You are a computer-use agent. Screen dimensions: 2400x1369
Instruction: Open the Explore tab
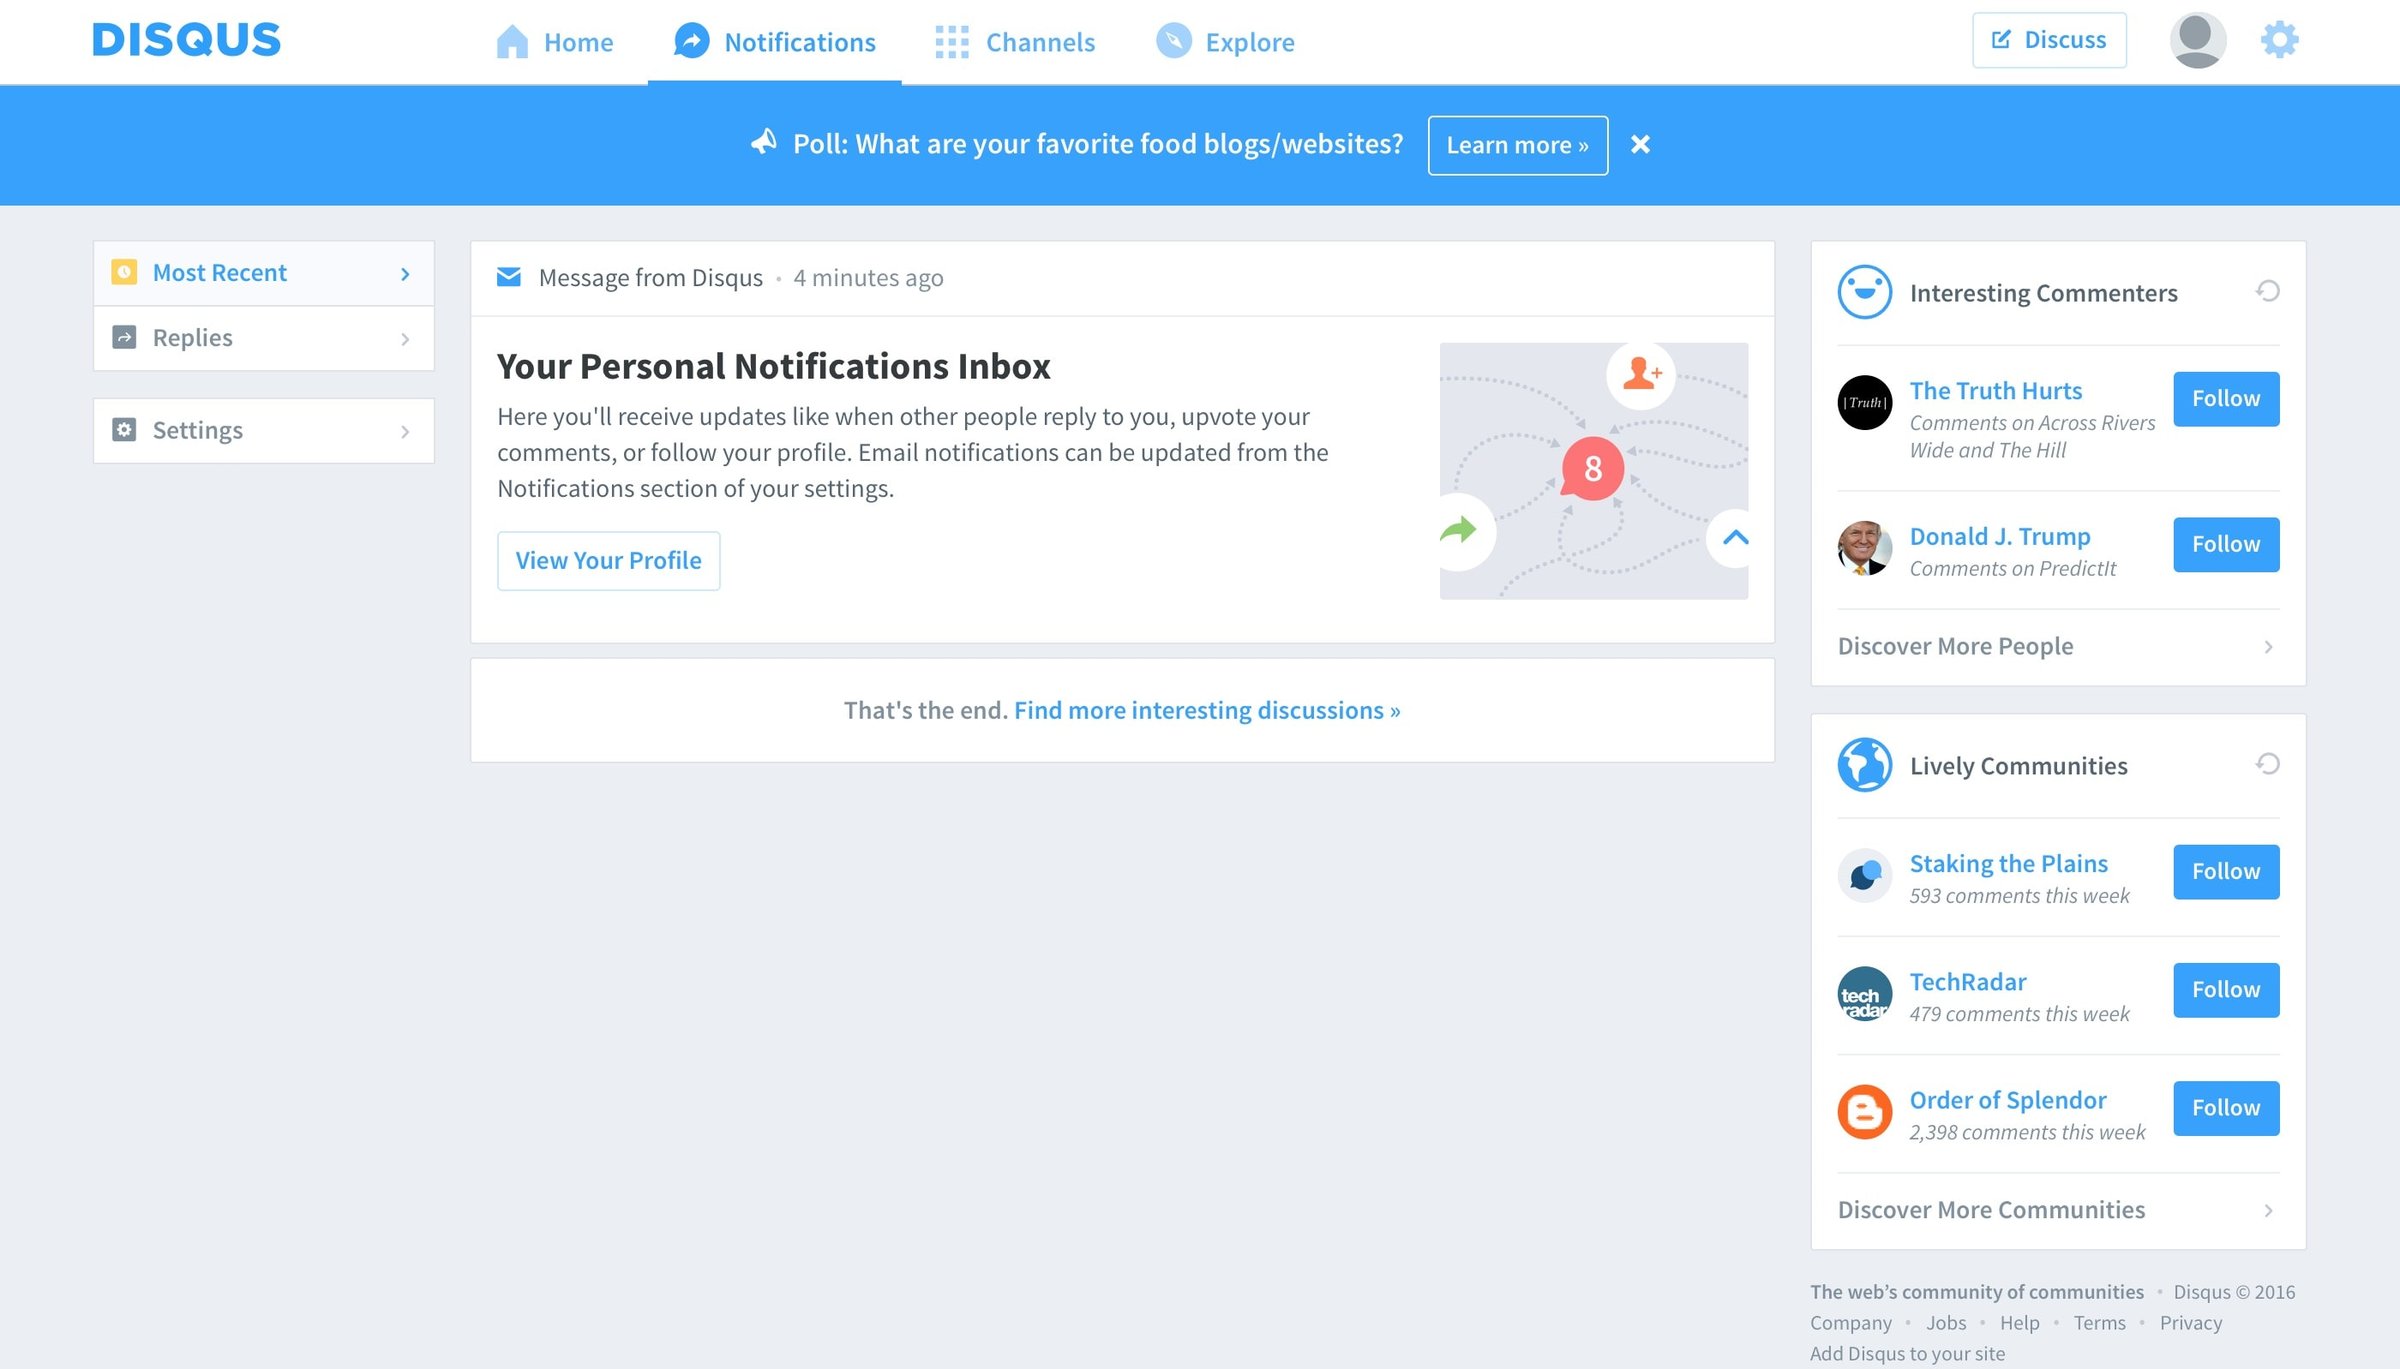(x=1225, y=42)
